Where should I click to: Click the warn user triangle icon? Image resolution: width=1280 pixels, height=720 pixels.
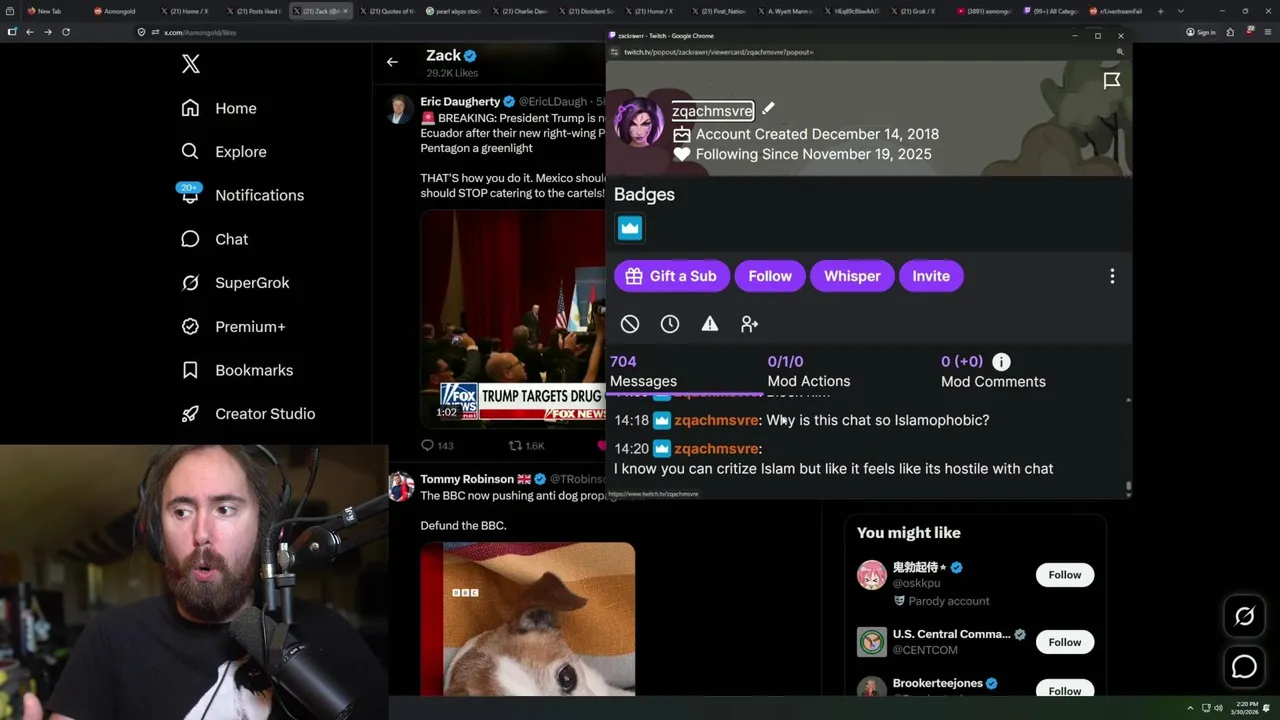(710, 324)
